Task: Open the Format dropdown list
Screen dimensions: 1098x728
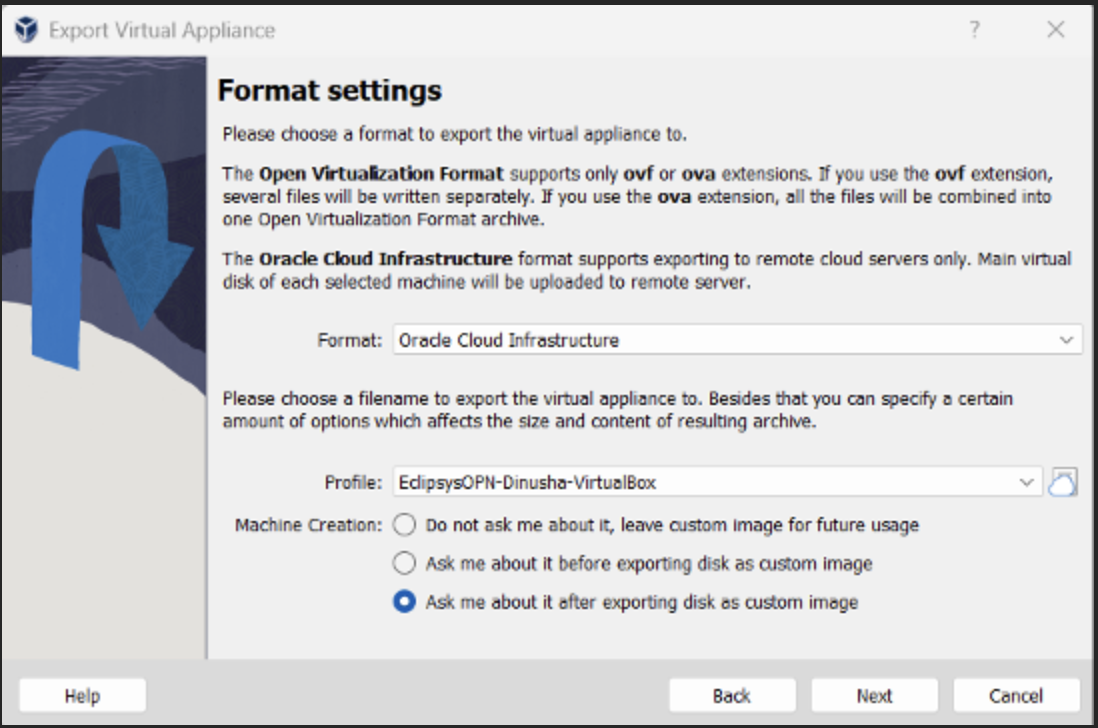Action: click(x=737, y=340)
